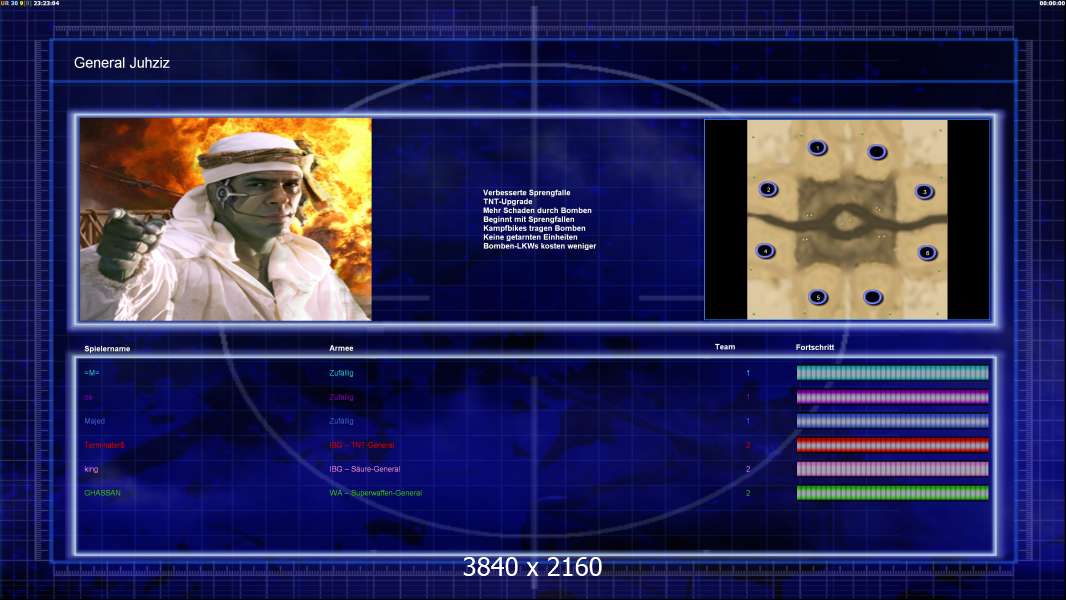1066x600 pixels.
Task: Select player name king in list
Action: point(91,469)
